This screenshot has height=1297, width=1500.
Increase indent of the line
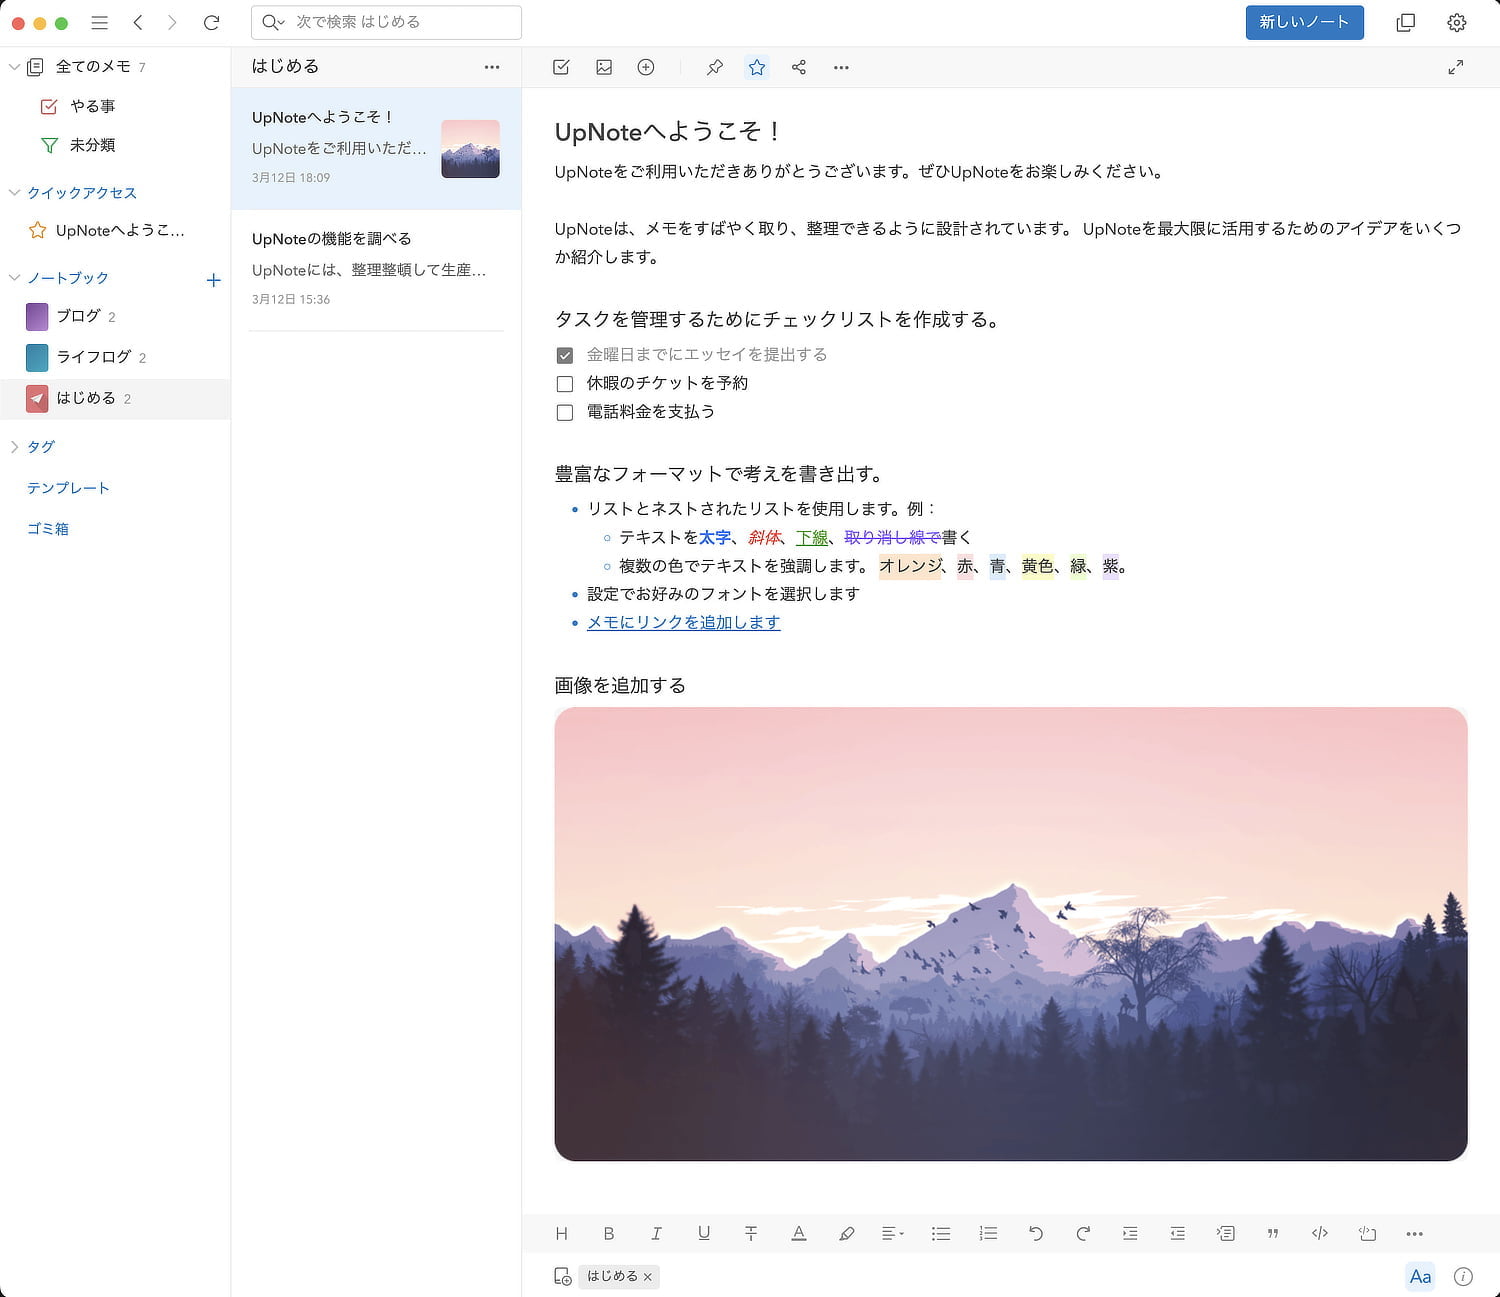[x=1130, y=1234]
